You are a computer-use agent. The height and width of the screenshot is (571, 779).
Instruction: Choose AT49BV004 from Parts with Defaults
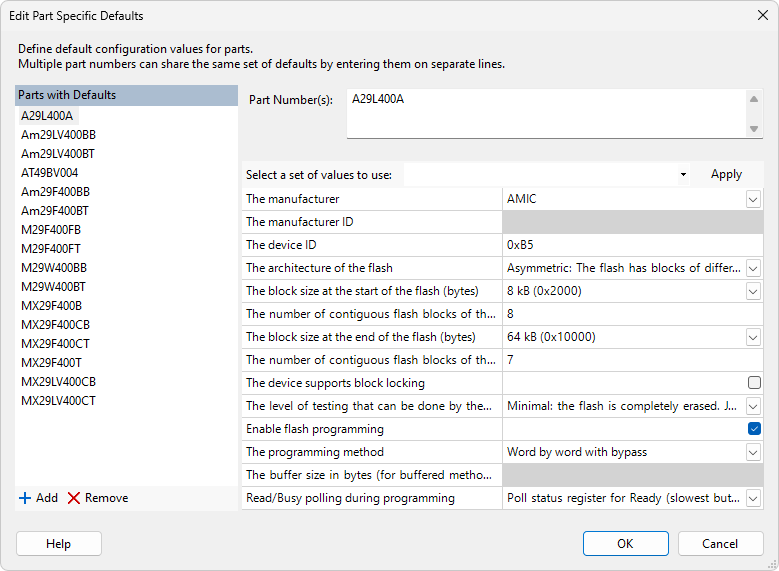50,172
